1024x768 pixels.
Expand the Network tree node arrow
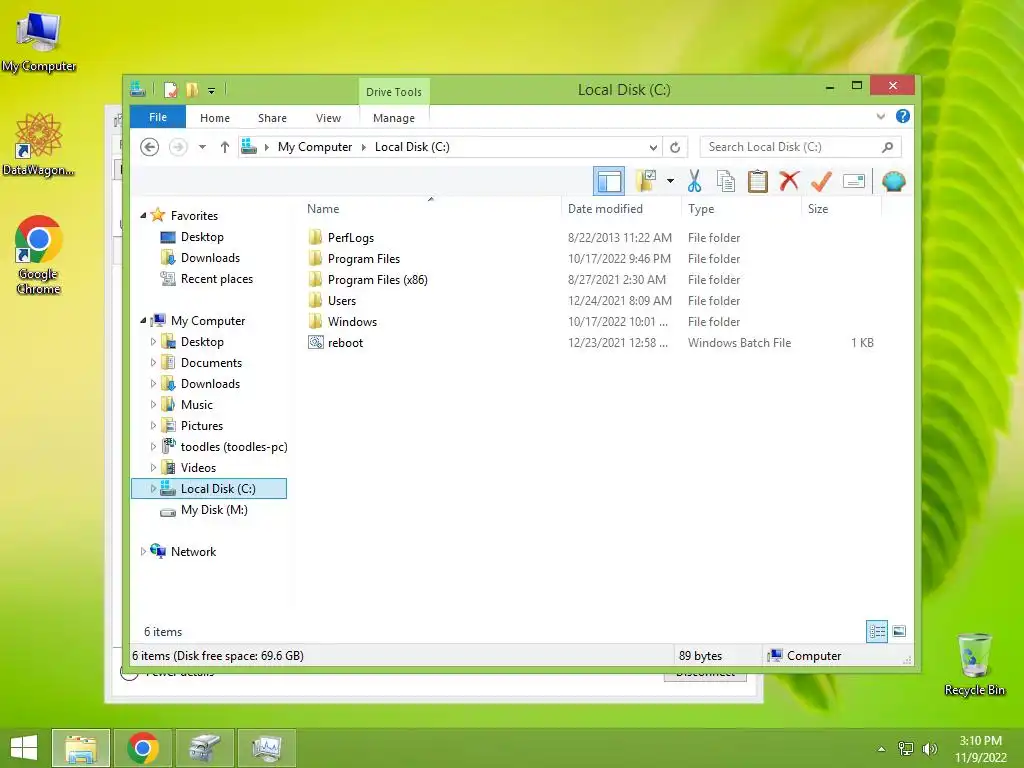(143, 551)
